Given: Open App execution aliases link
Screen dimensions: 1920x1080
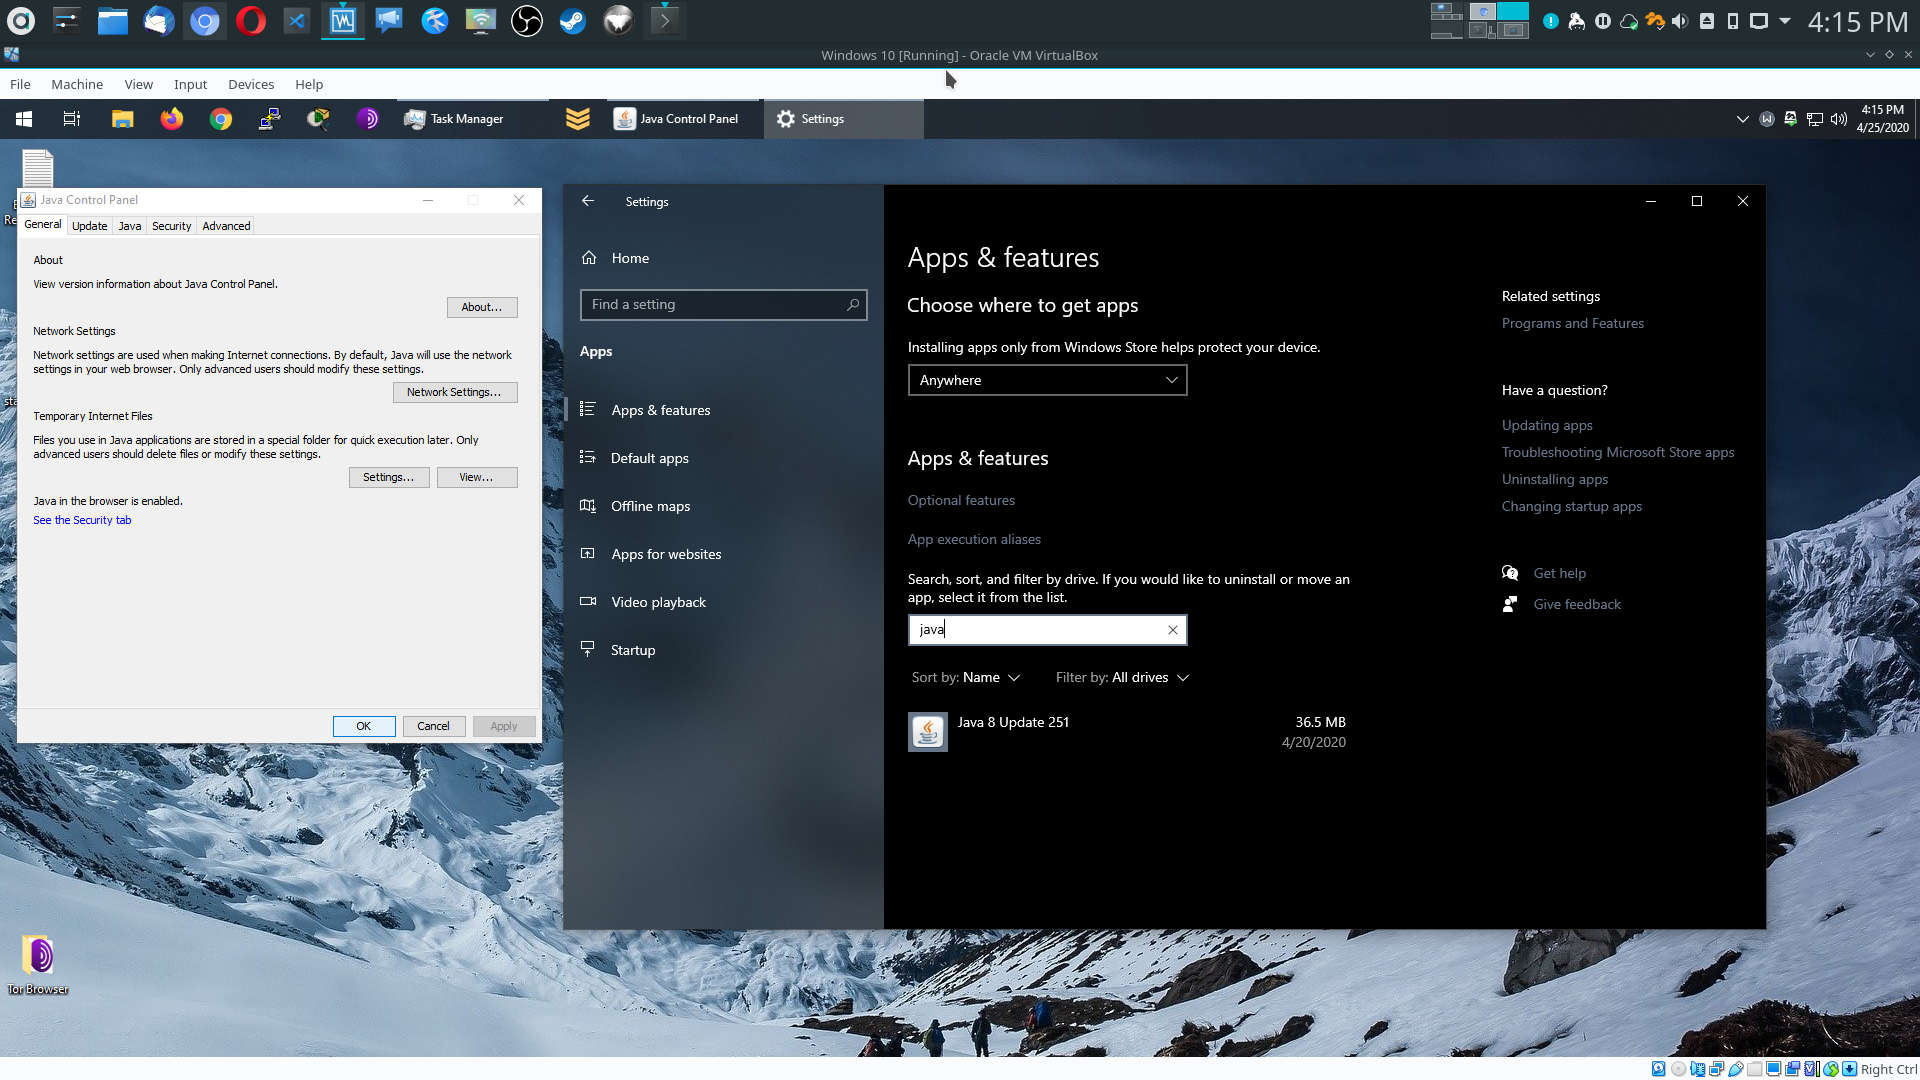Looking at the screenshot, I should (974, 540).
